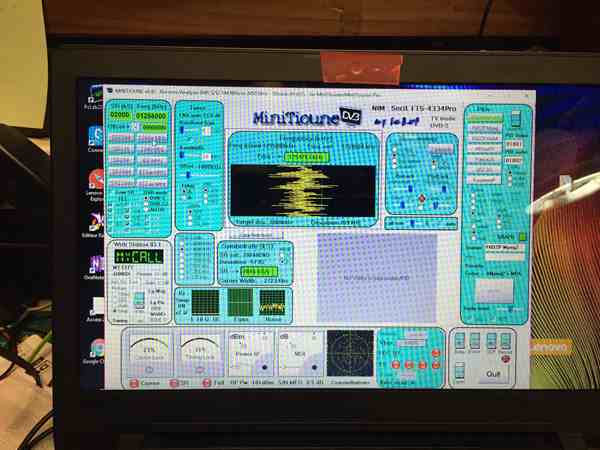Viewport: 600px width, 450px height.
Task: Click the video preview area
Action: (x=377, y=278)
